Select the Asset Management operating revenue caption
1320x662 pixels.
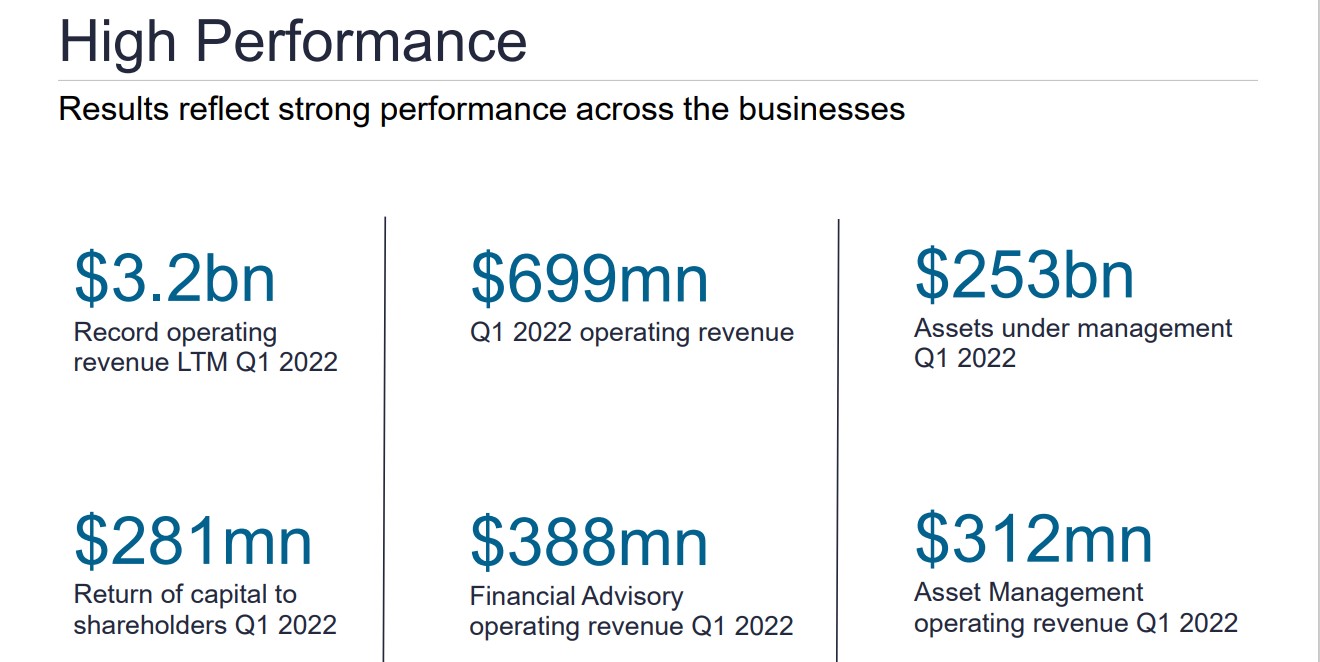pyautogui.click(x=1075, y=608)
